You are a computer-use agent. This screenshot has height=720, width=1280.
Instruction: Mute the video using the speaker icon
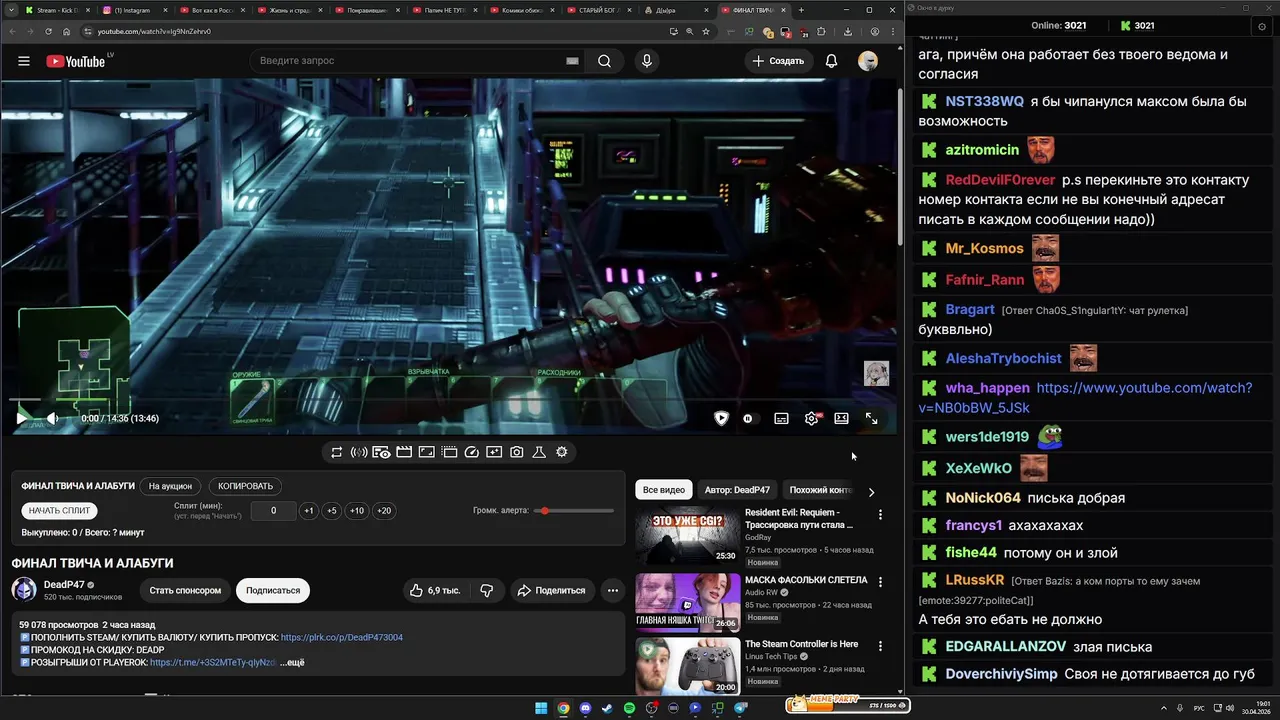(52, 418)
